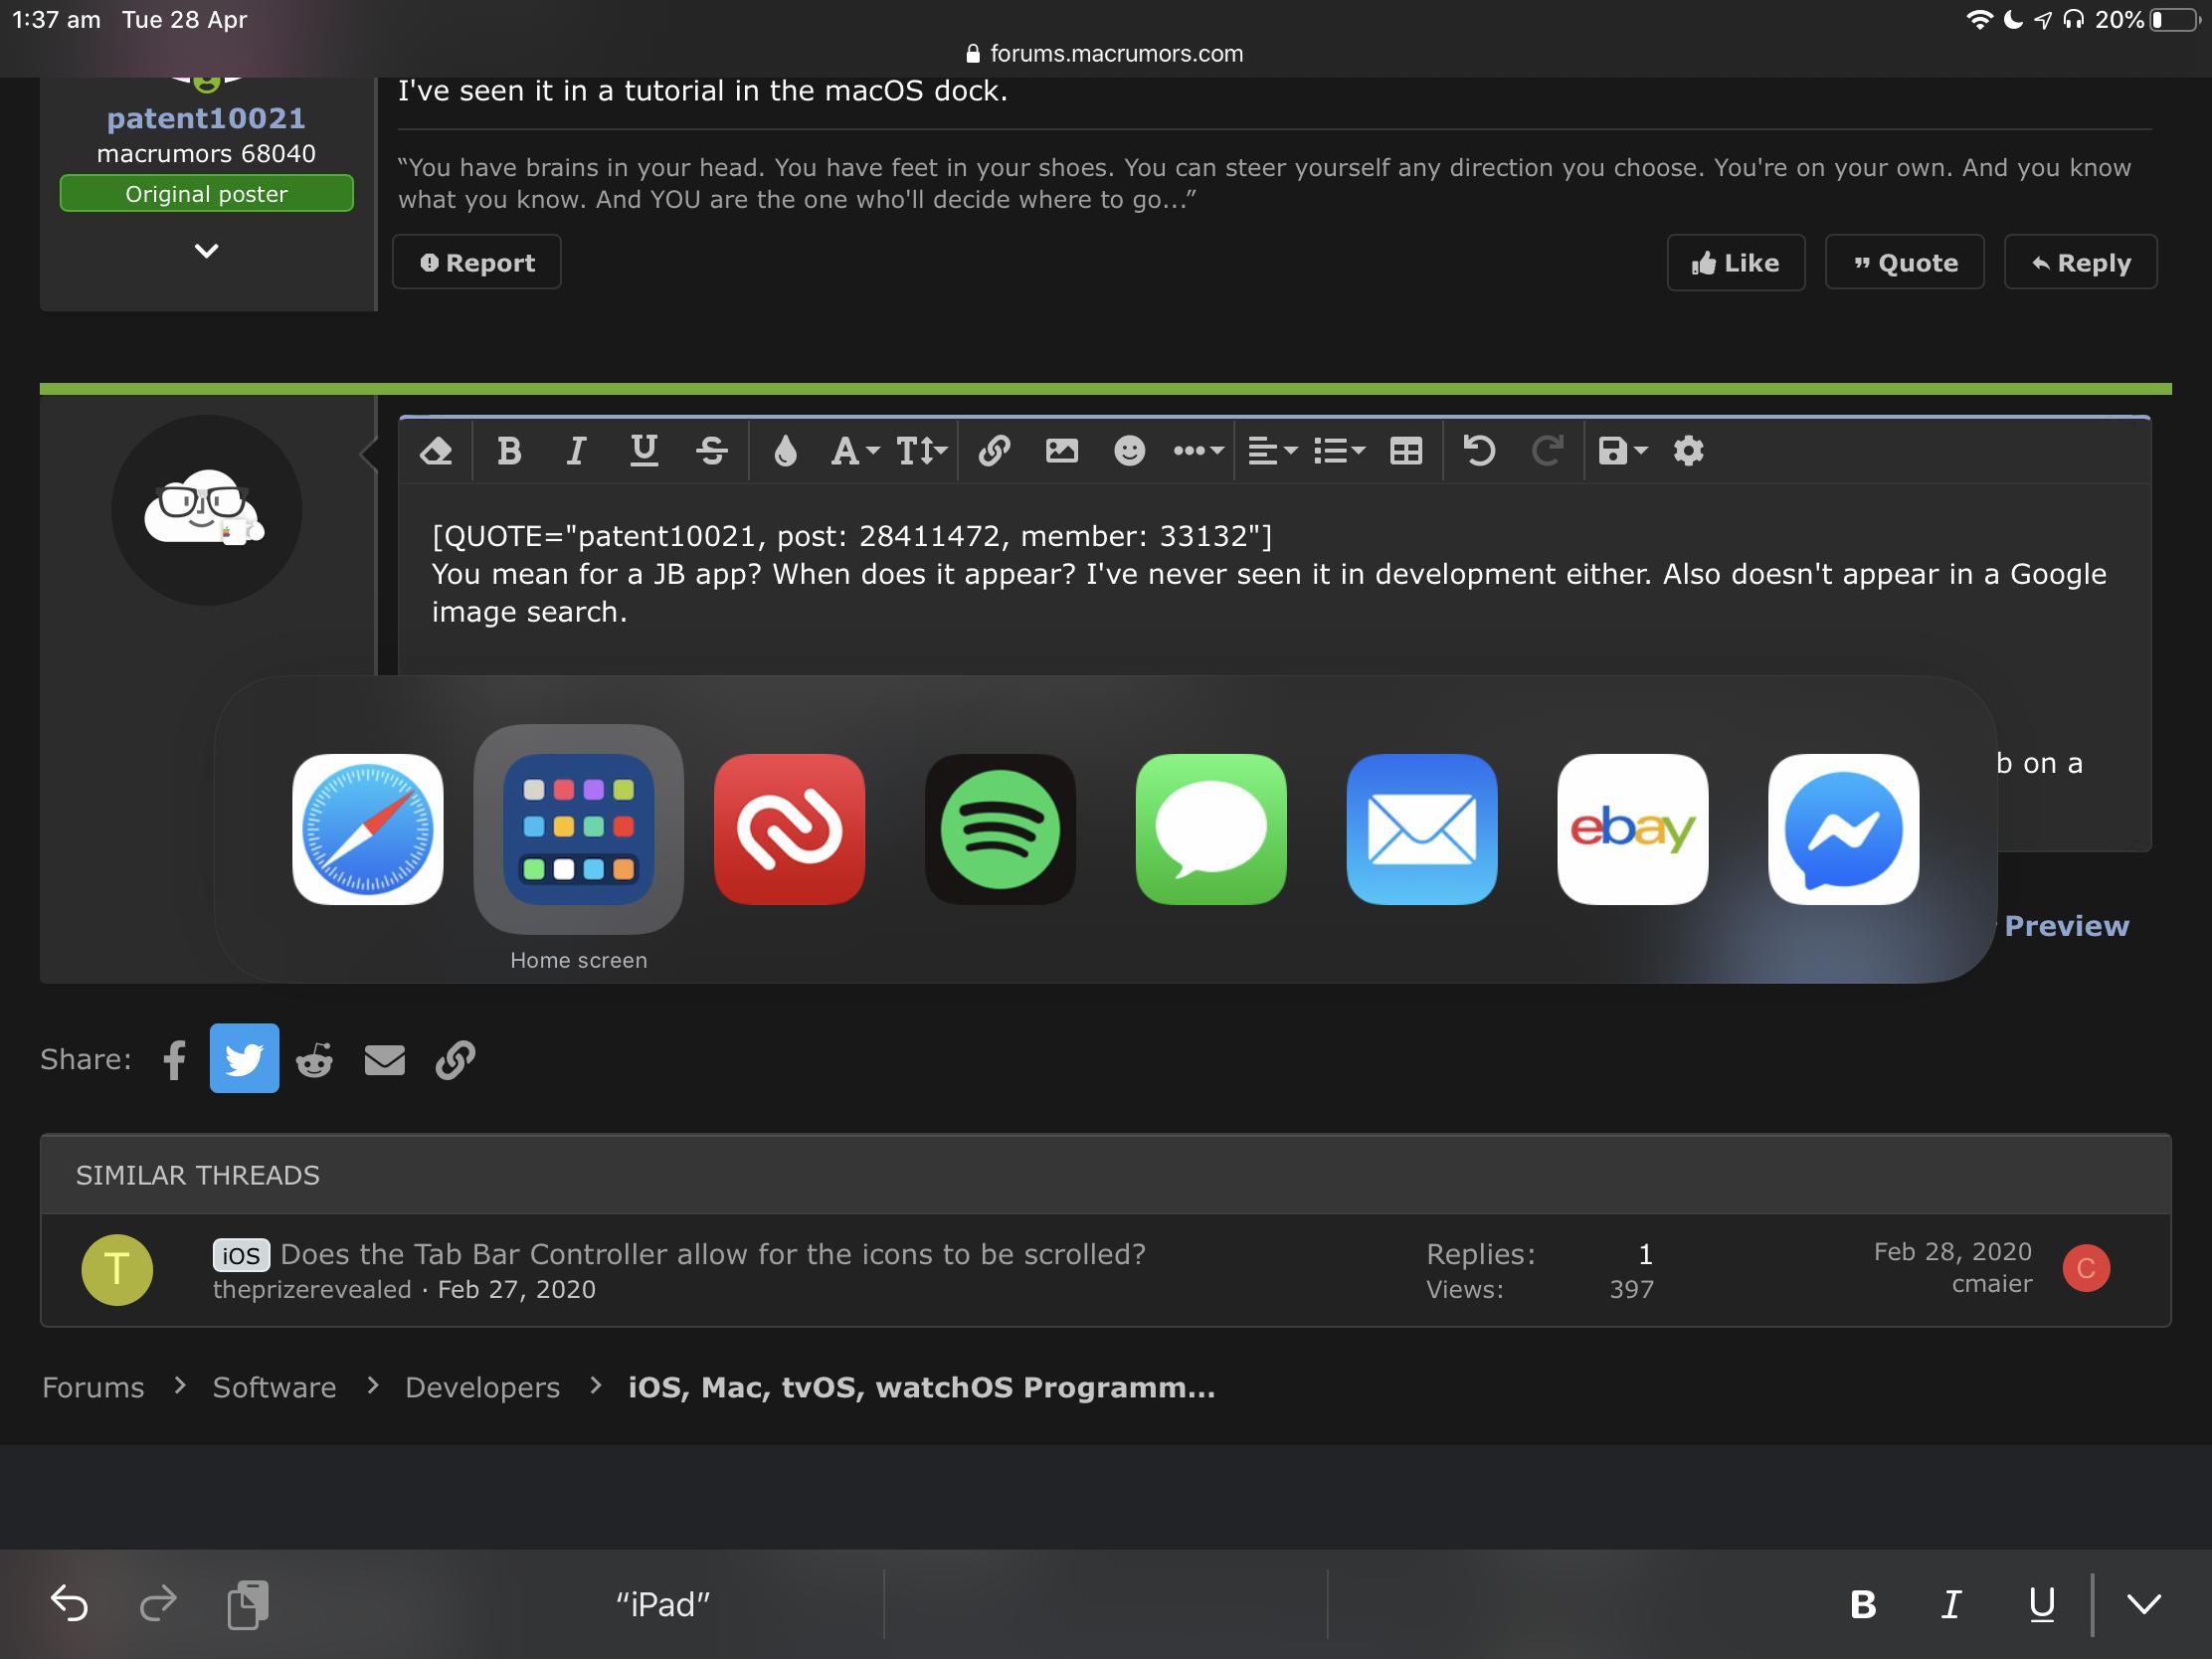Click the Quote button
Viewport: 2212px width, 1659px height.
coord(1904,263)
